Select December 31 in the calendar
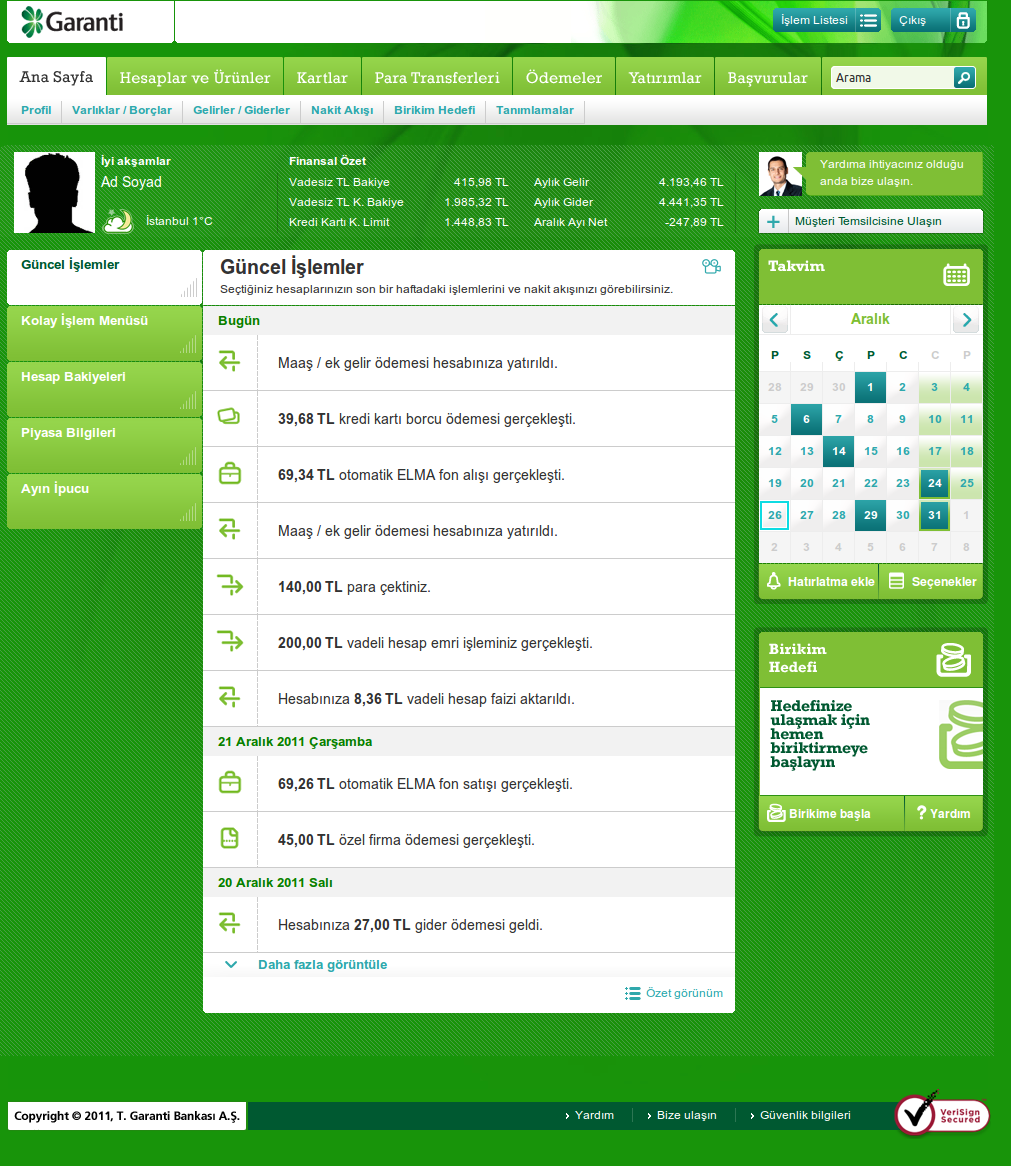The height and width of the screenshot is (1166, 1011). (x=934, y=515)
